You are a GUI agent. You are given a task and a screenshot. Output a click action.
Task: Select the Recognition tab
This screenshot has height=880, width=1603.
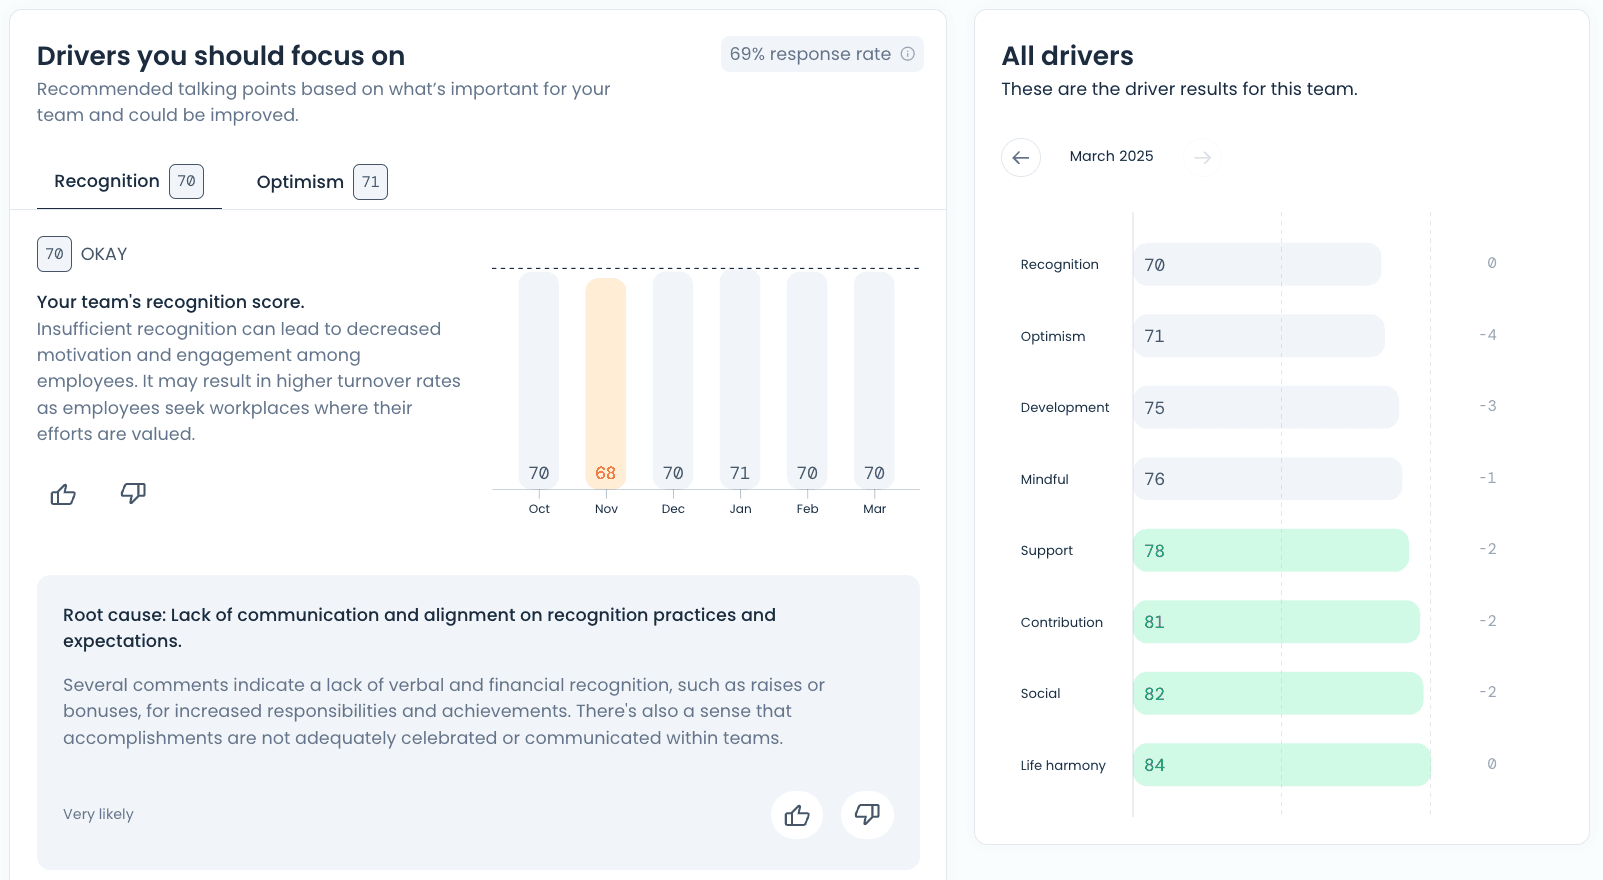[x=129, y=181]
